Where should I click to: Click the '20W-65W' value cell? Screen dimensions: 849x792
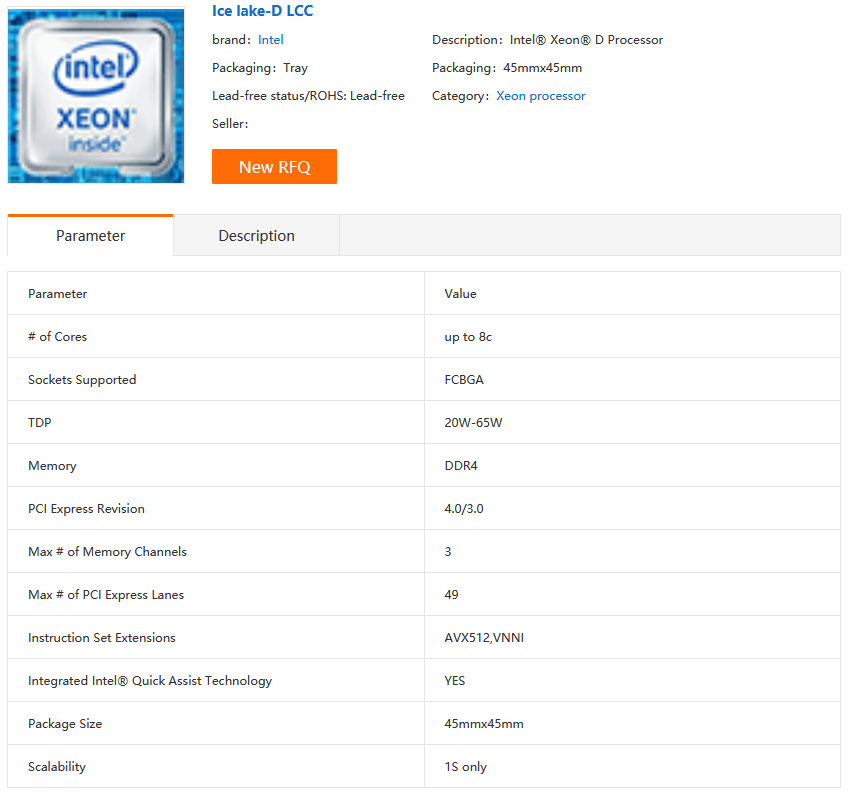tap(632, 423)
